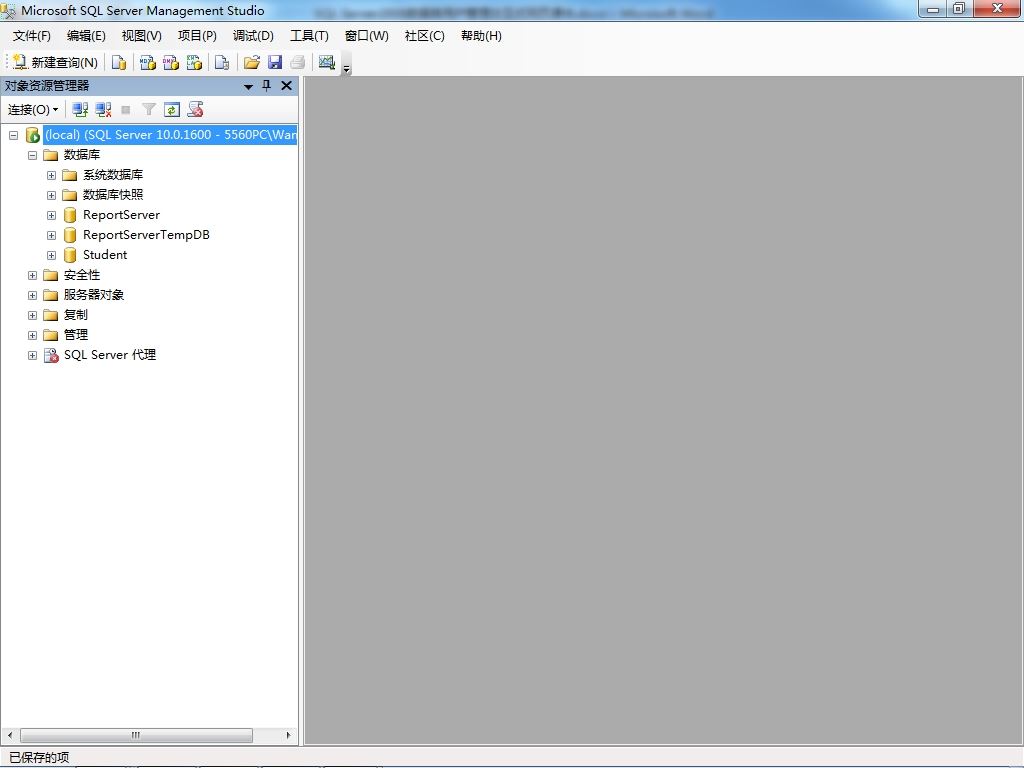Image resolution: width=1024 pixels, height=768 pixels.
Task: Click the Open File folder icon
Action: (x=251, y=63)
